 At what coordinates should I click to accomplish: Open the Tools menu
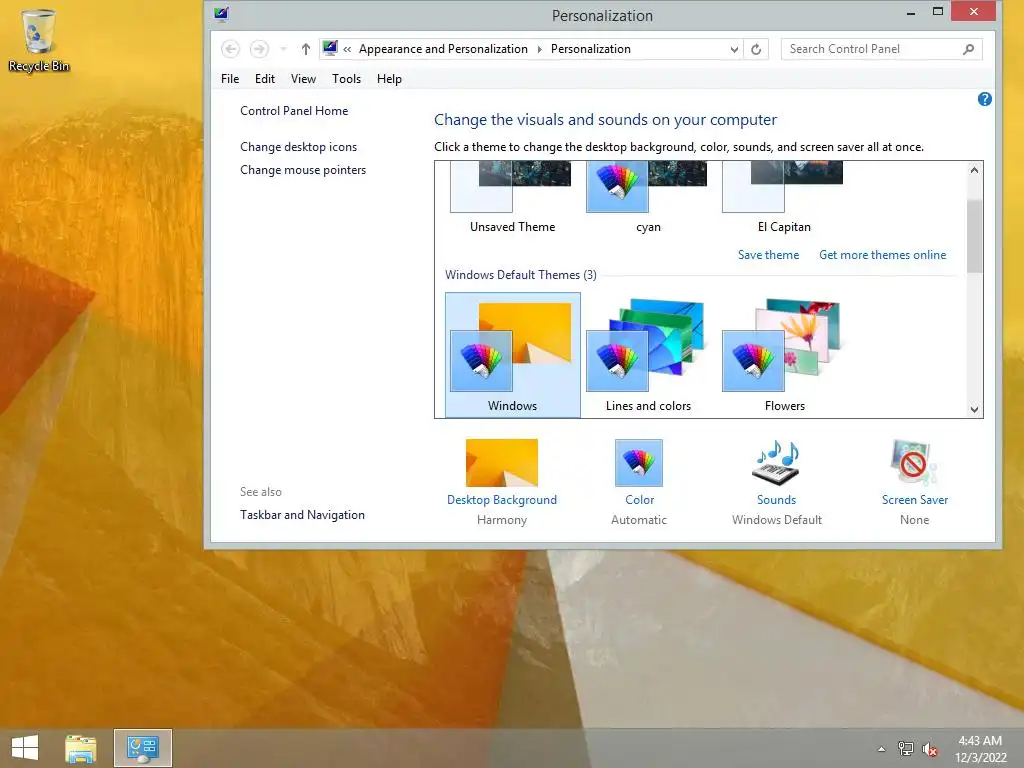(346, 79)
